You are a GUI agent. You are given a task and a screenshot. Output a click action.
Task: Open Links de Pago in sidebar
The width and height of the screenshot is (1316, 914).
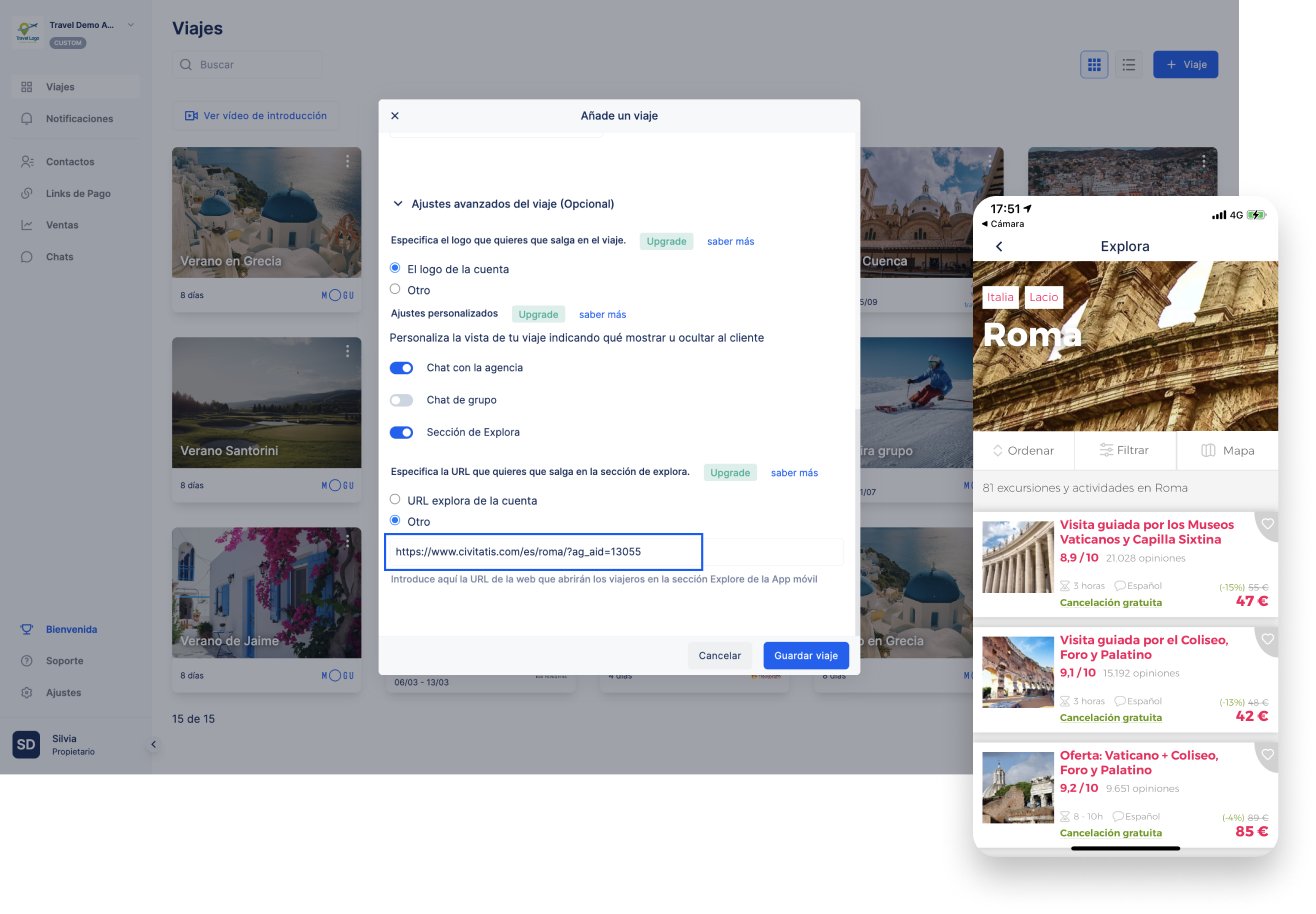pyautogui.click(x=76, y=194)
